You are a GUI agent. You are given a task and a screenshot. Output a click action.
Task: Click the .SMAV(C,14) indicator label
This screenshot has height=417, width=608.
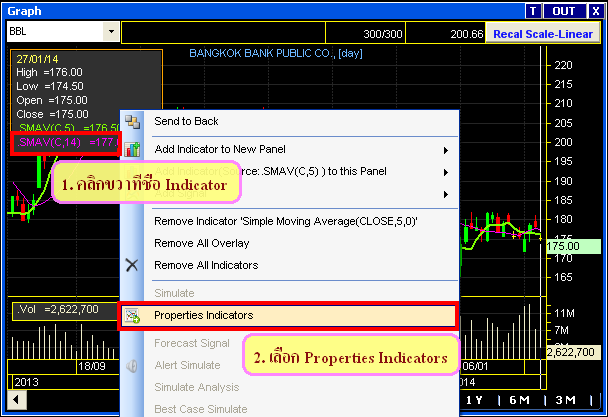(x=66, y=143)
